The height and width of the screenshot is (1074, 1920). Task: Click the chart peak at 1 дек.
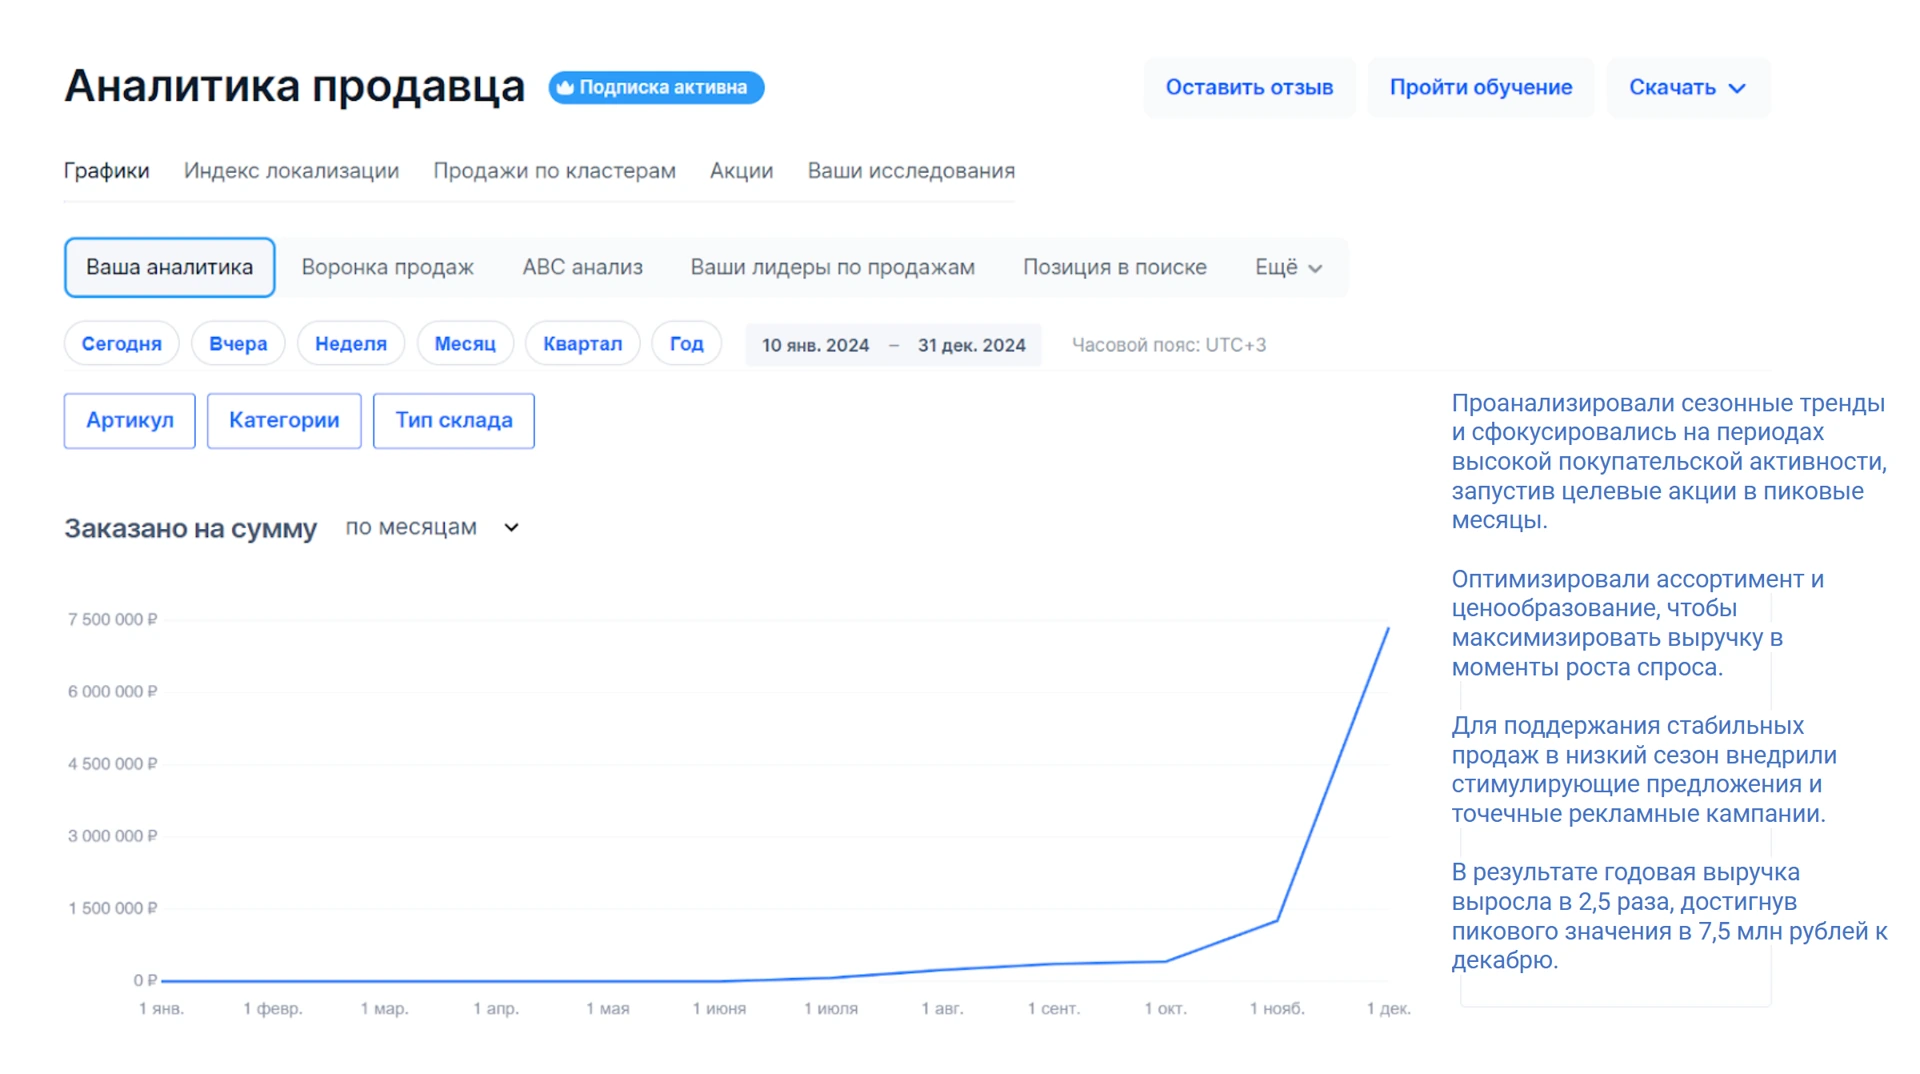(1388, 628)
